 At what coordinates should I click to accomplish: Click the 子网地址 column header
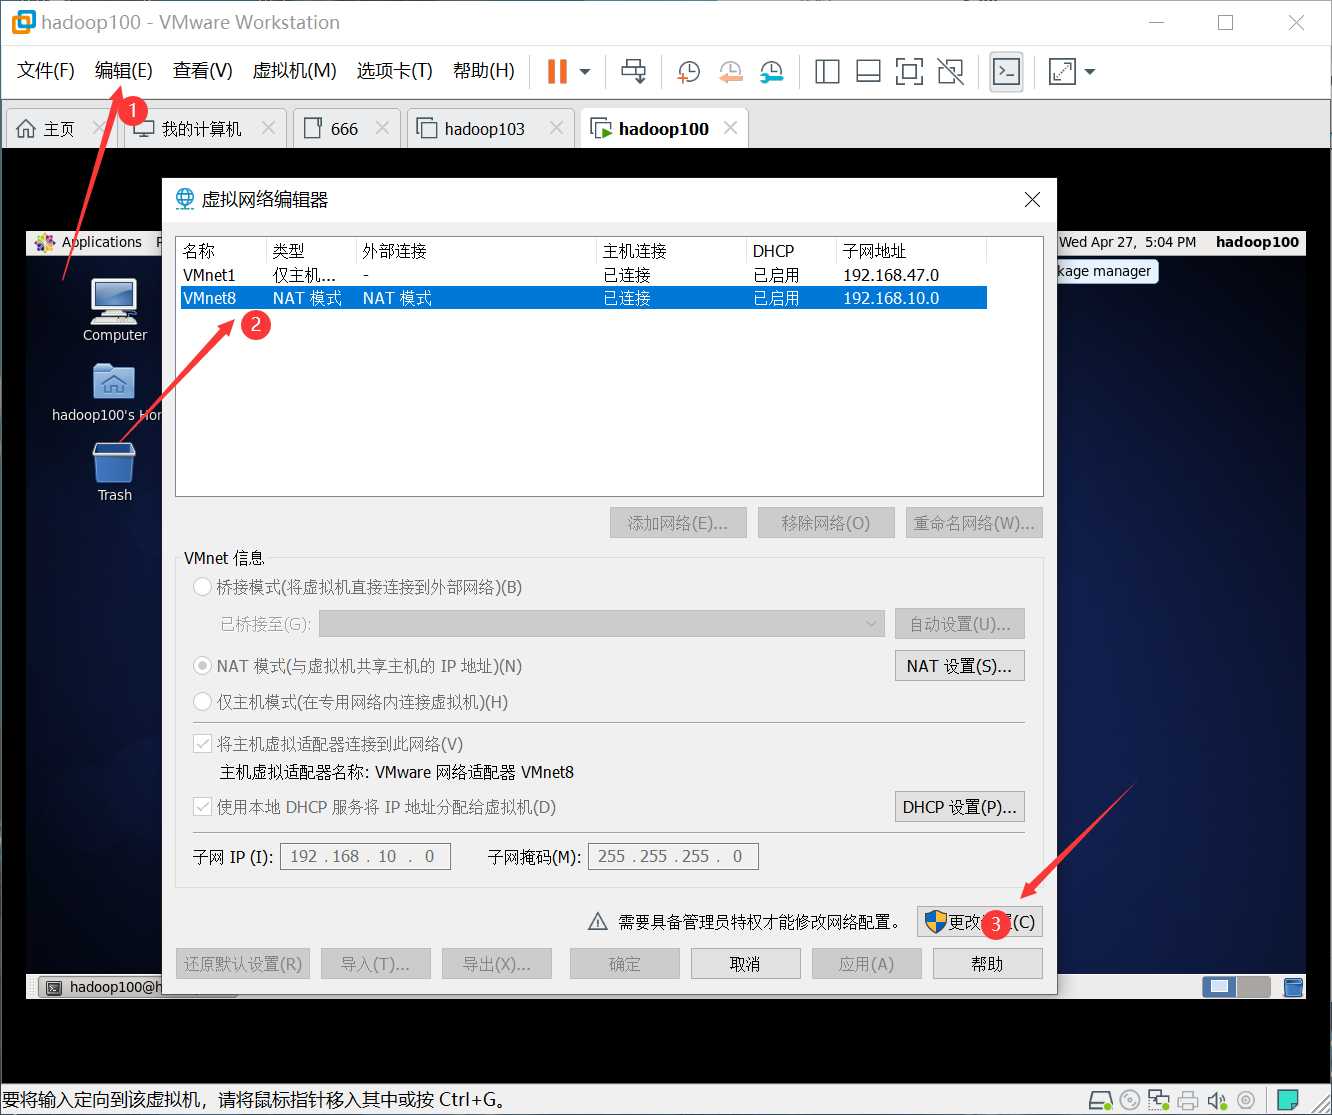click(911, 251)
